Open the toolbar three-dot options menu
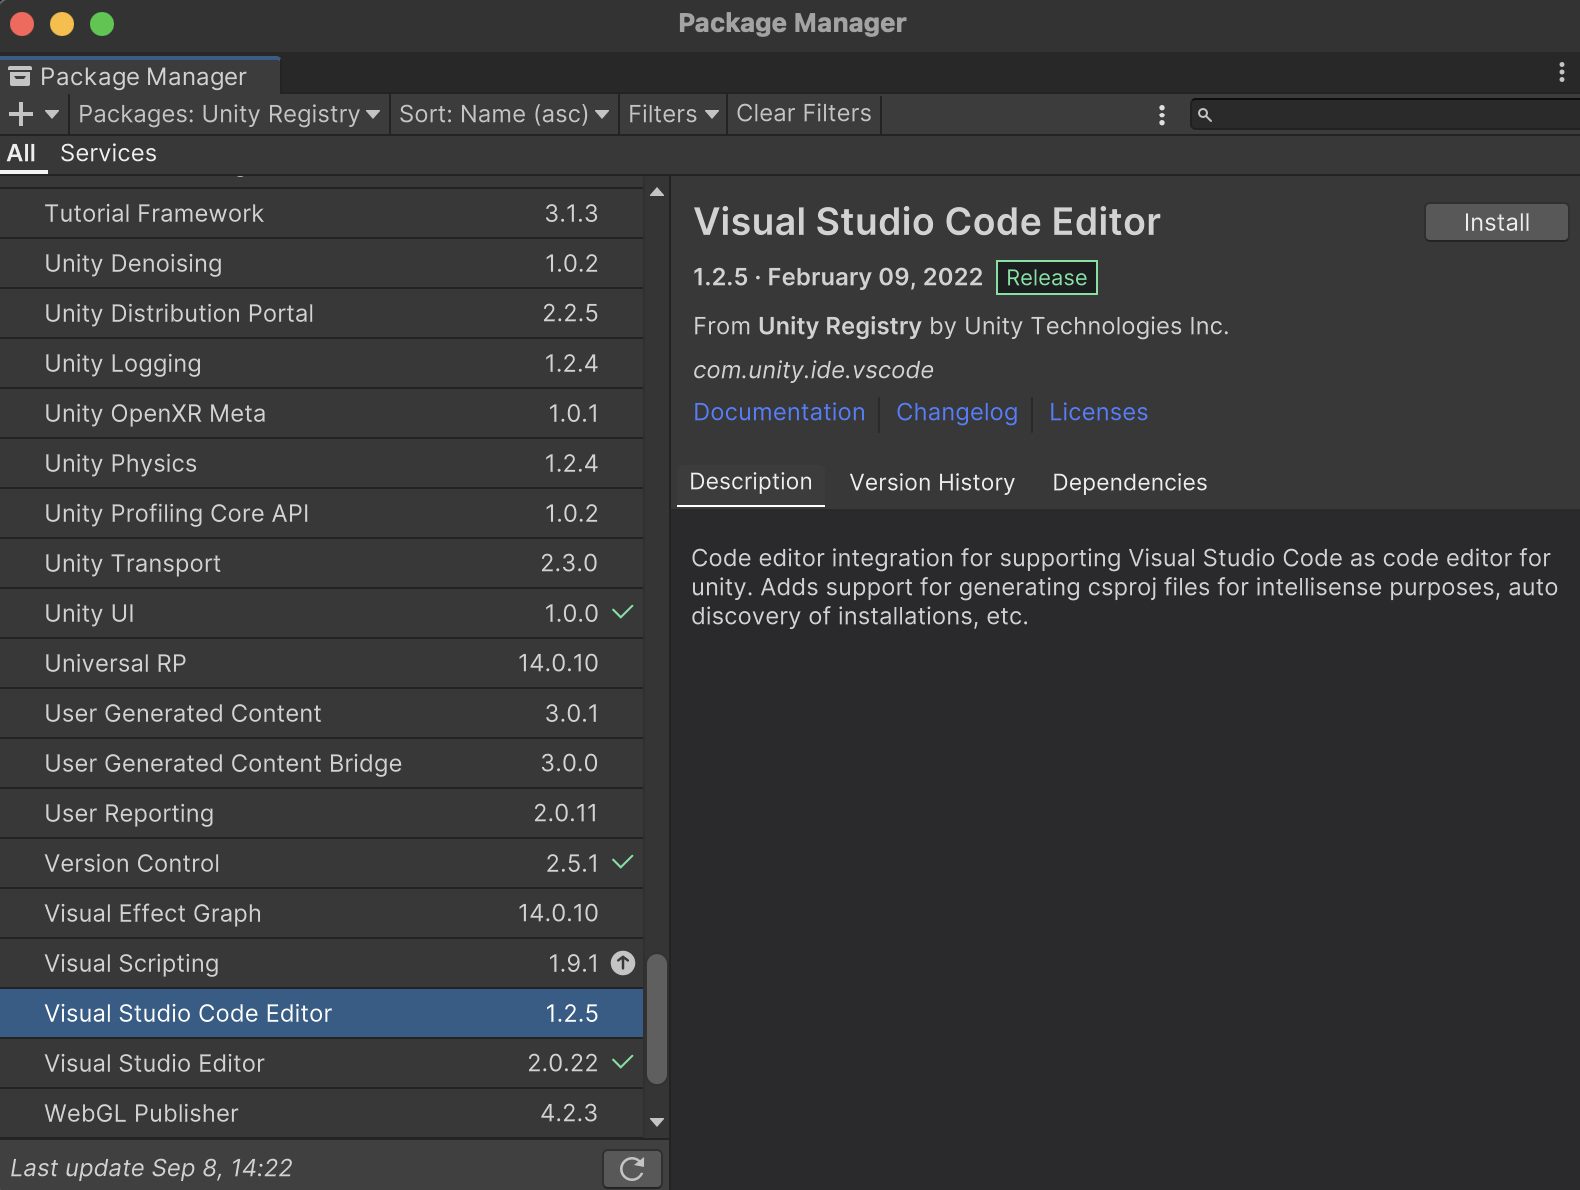Viewport: 1580px width, 1190px height. click(x=1161, y=114)
